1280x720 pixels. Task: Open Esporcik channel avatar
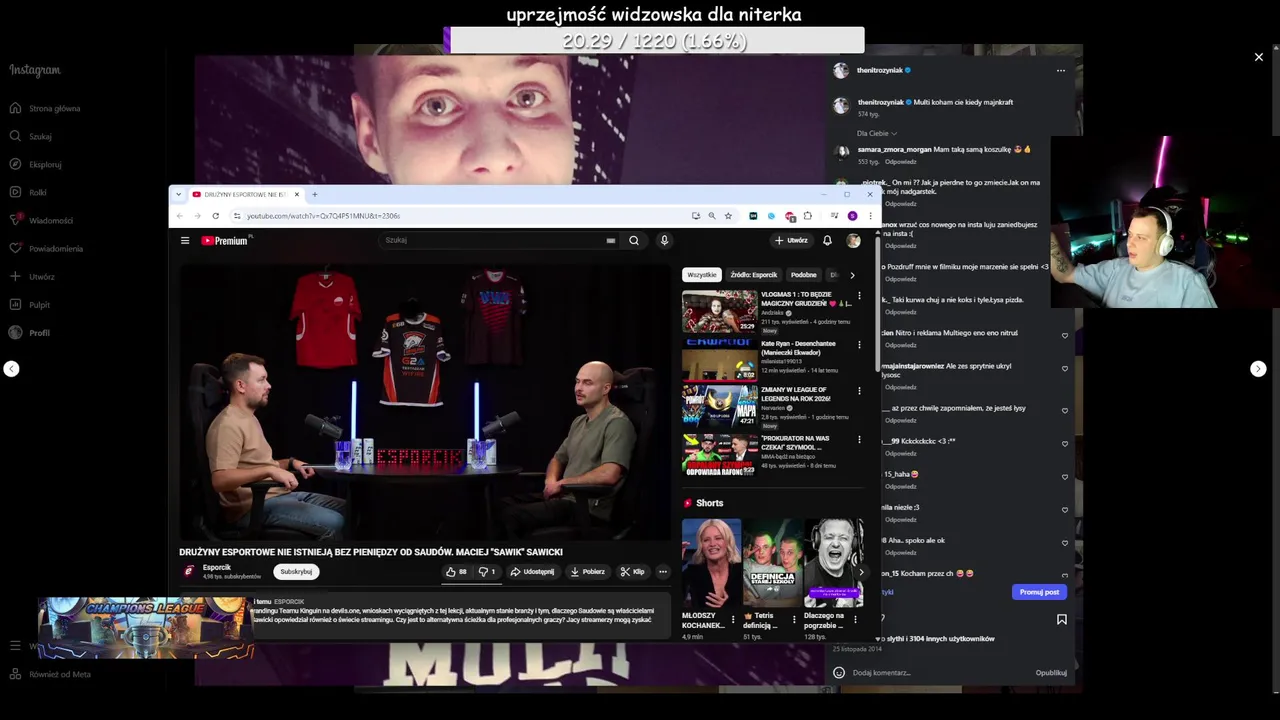[189, 571]
